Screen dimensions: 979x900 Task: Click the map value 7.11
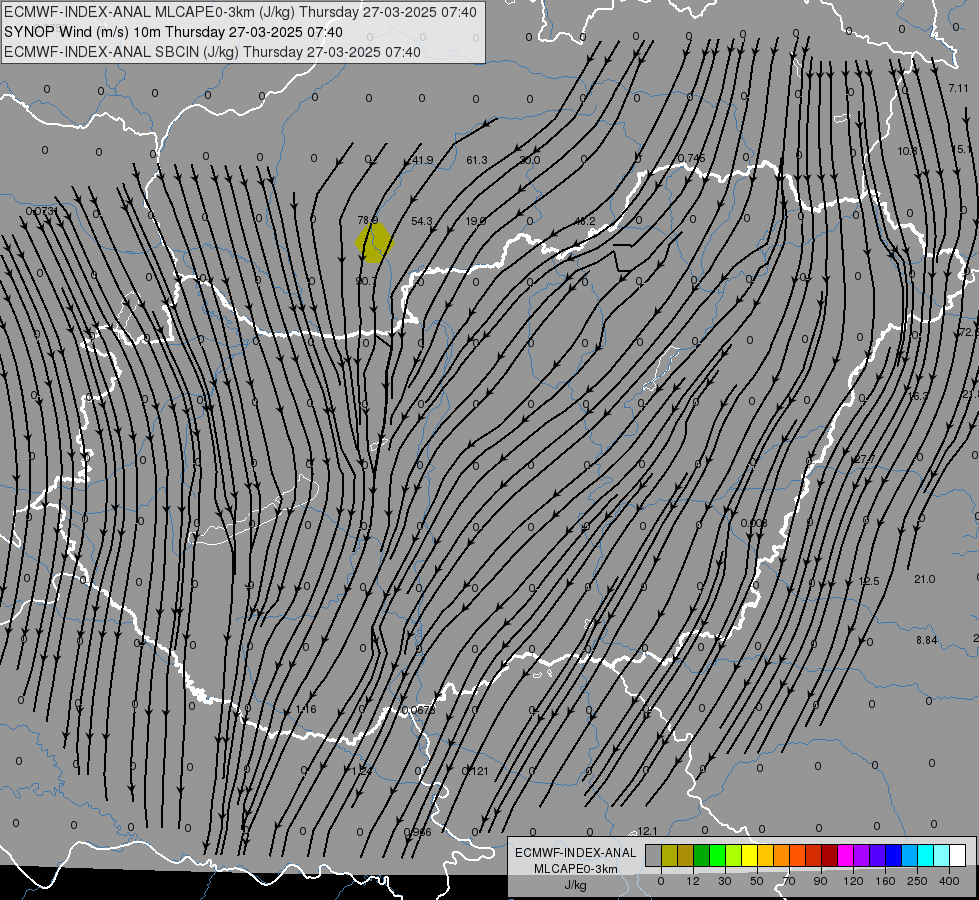tap(958, 88)
